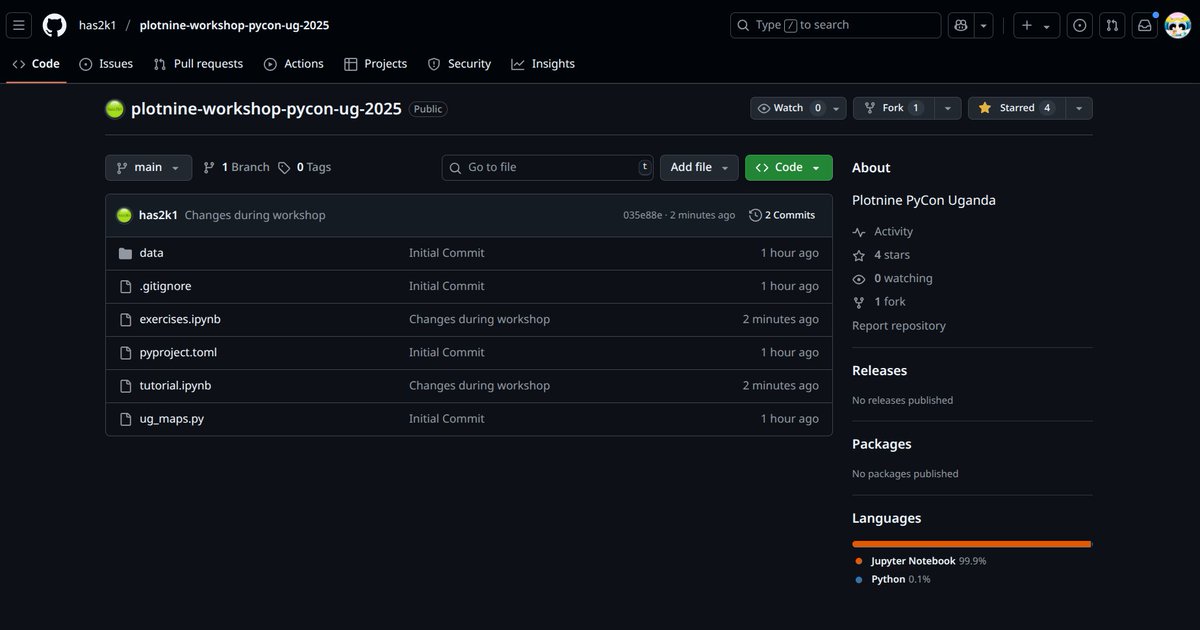This screenshot has height=630, width=1200.
Task: Open the Activity link in About
Action: [883, 232]
